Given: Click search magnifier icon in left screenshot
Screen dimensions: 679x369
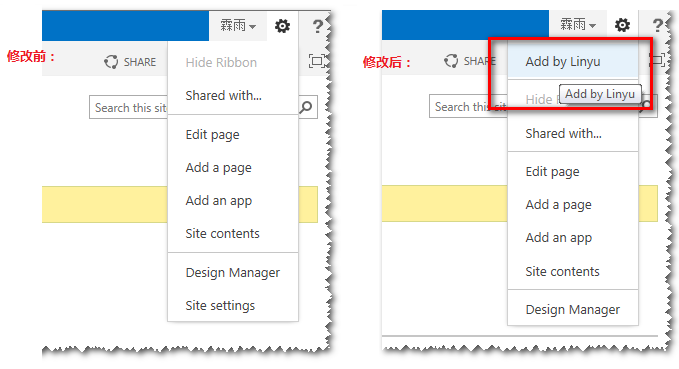Looking at the screenshot, I should pyautogui.click(x=306, y=107).
